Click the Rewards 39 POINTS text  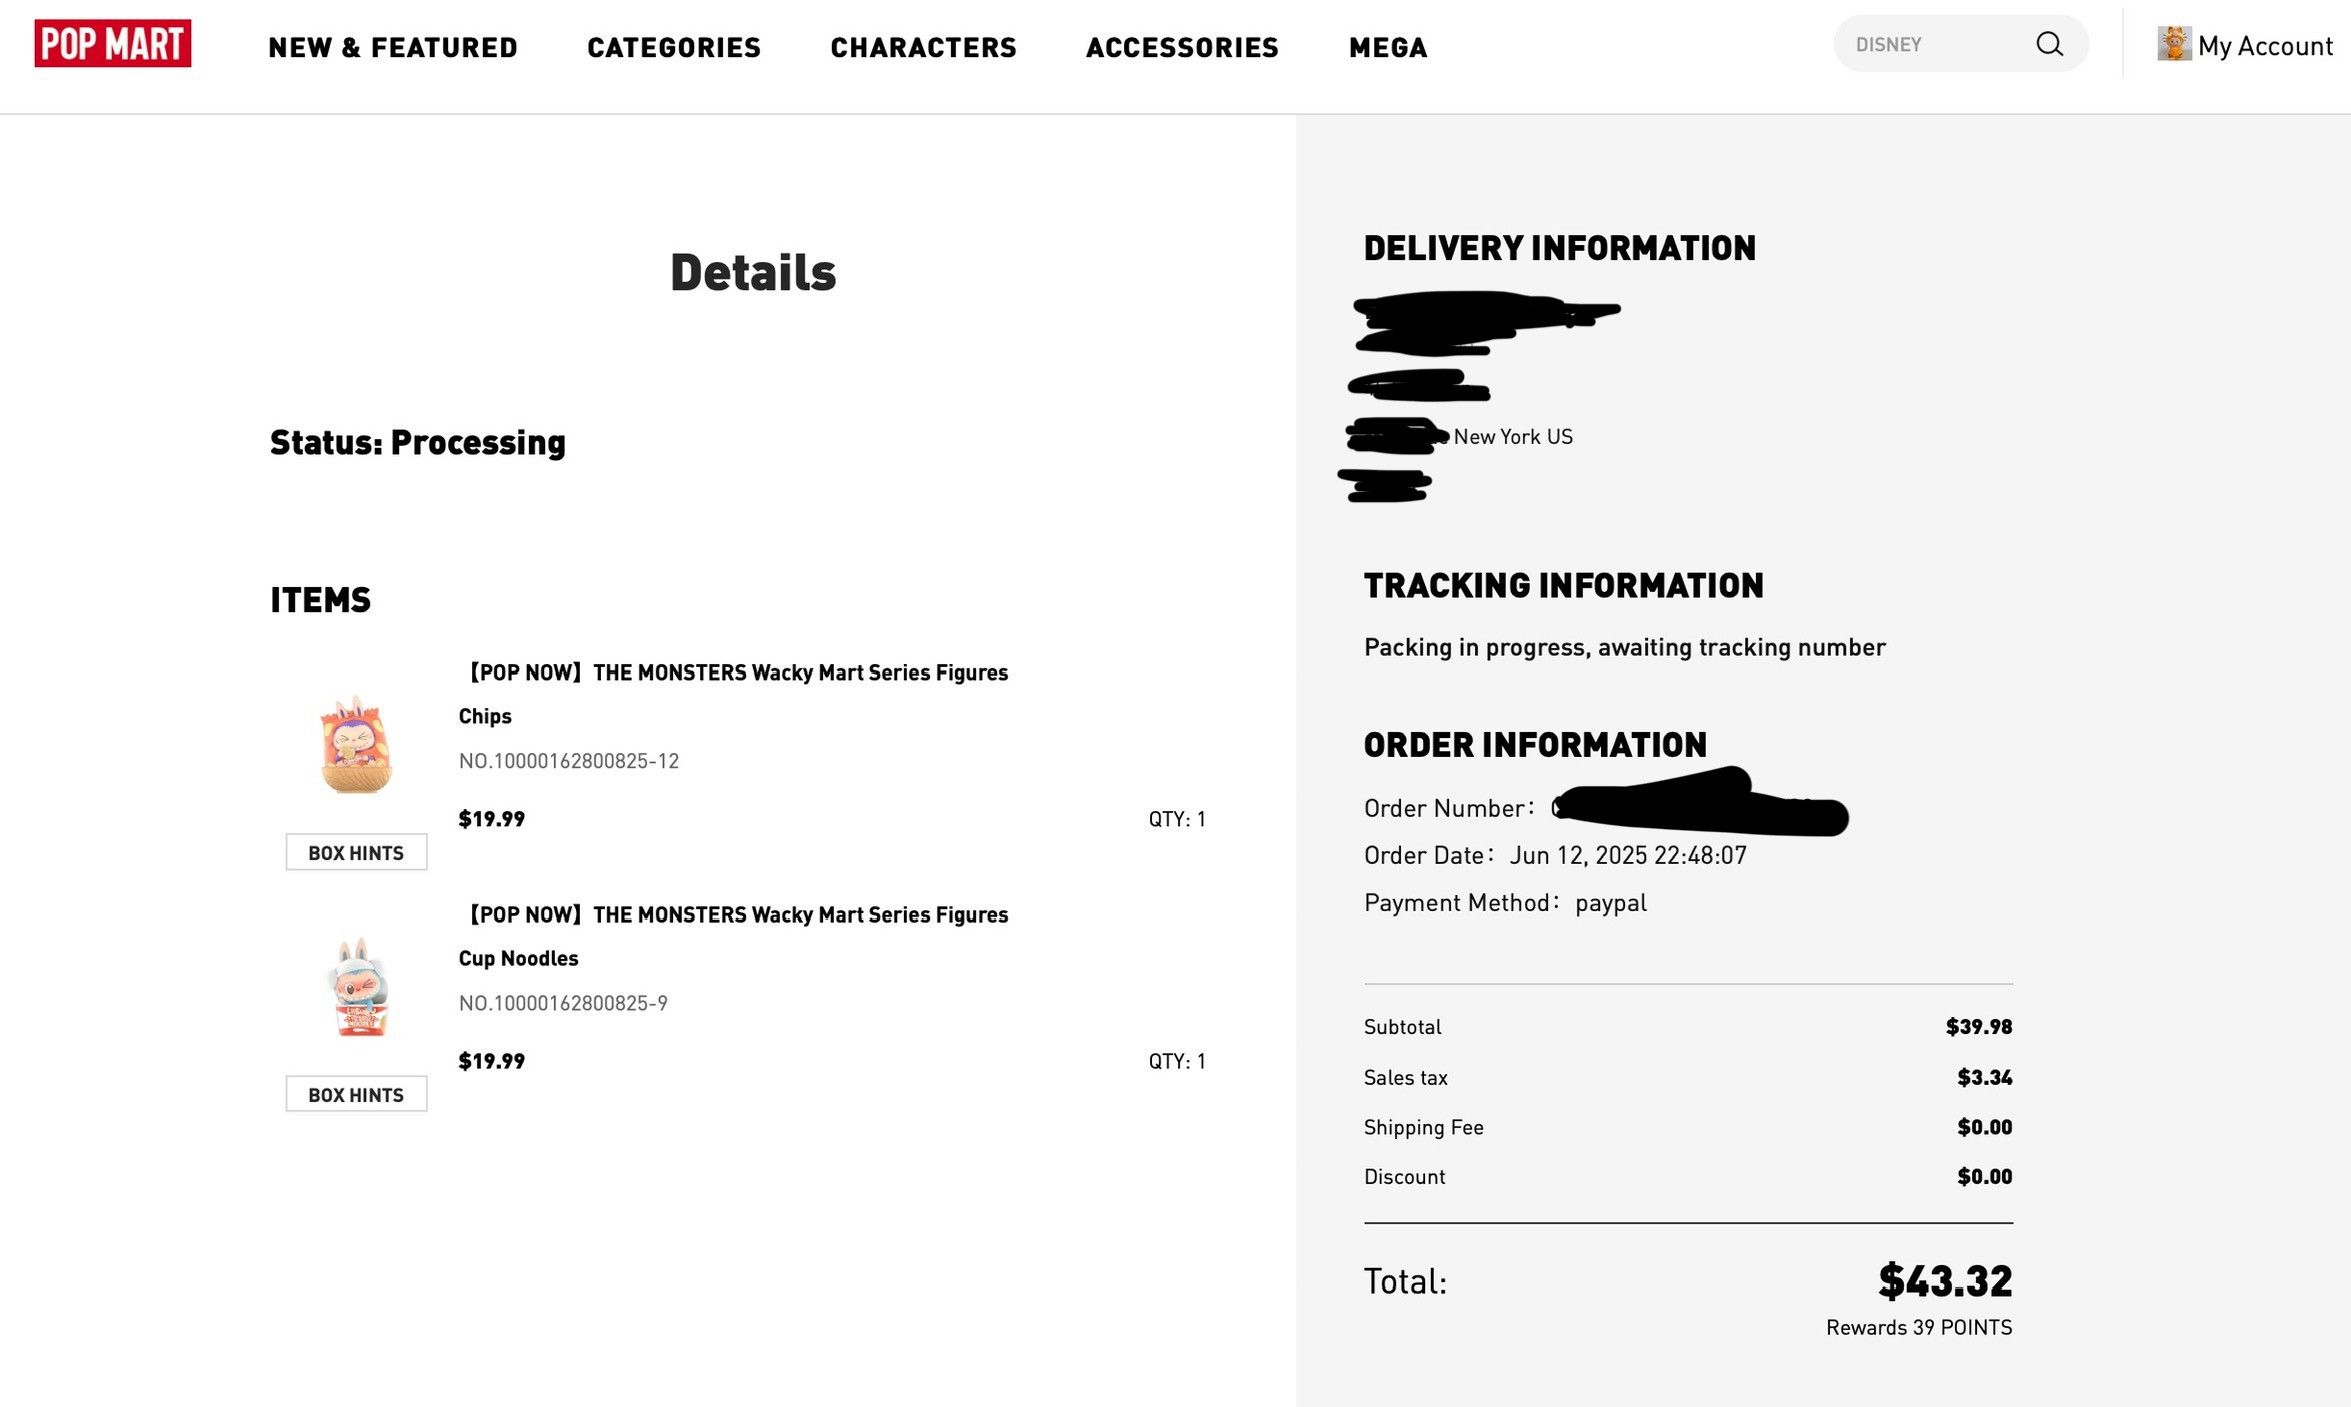point(1919,1327)
